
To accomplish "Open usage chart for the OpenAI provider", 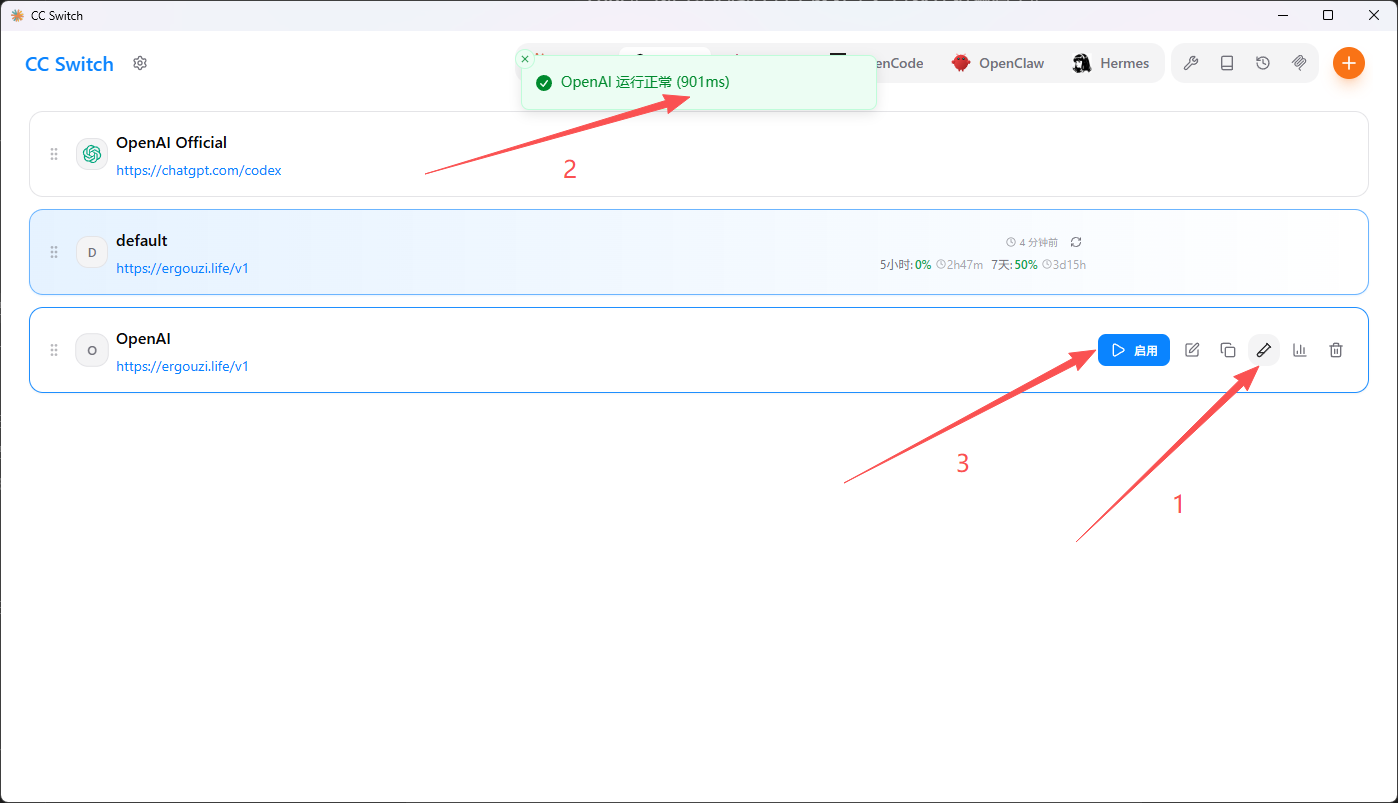I will (x=1300, y=350).
